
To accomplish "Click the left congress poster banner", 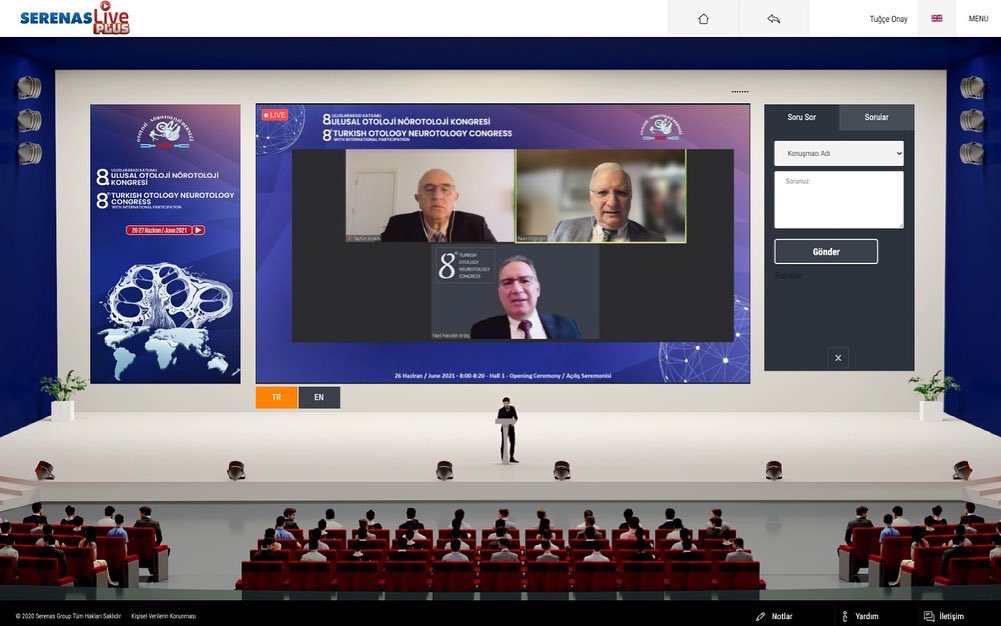I will [165, 244].
